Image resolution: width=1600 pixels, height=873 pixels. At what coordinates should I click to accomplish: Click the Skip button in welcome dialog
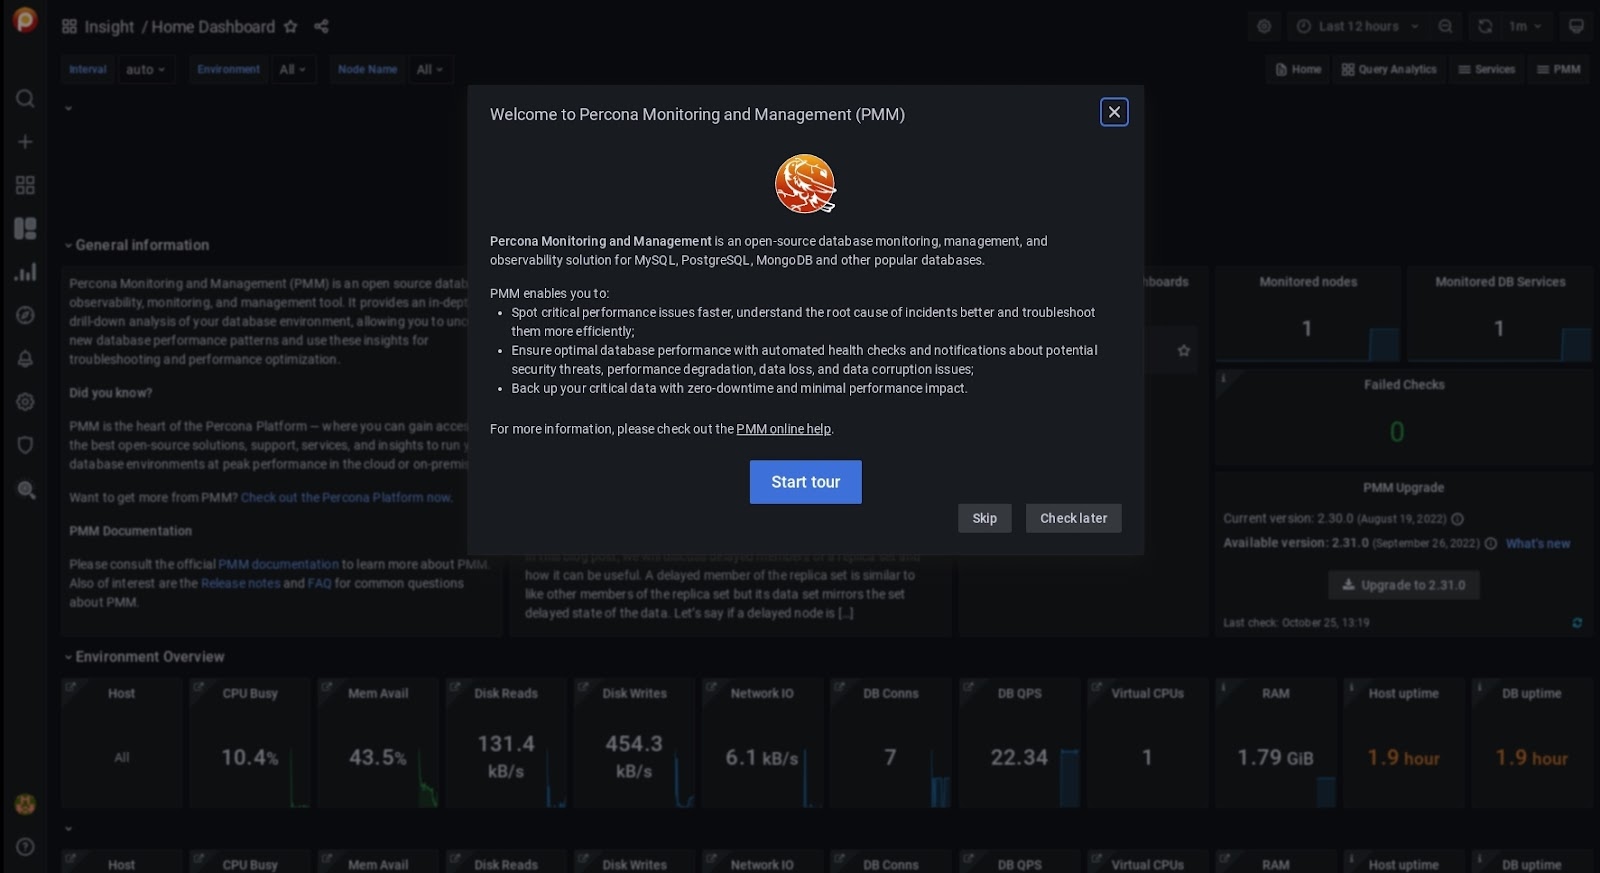pyautogui.click(x=984, y=518)
